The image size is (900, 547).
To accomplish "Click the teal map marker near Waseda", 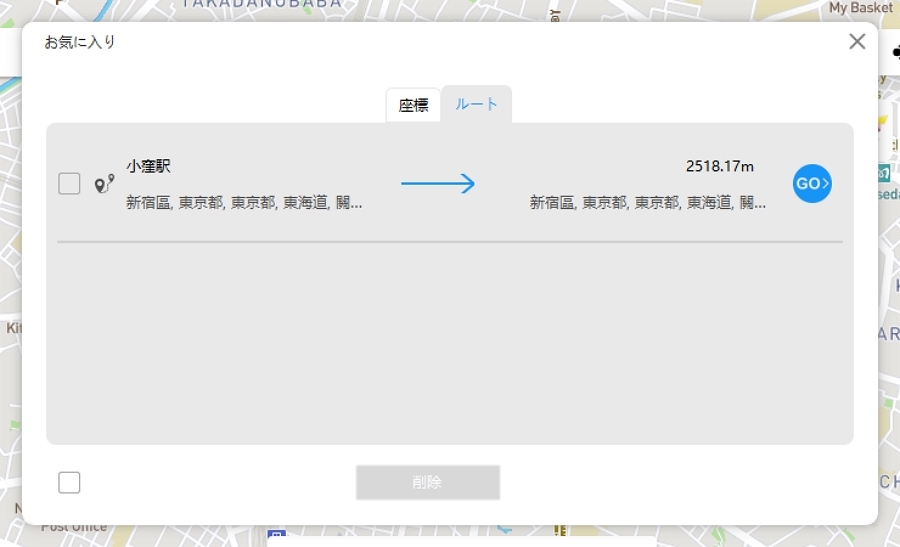I will tap(884, 172).
